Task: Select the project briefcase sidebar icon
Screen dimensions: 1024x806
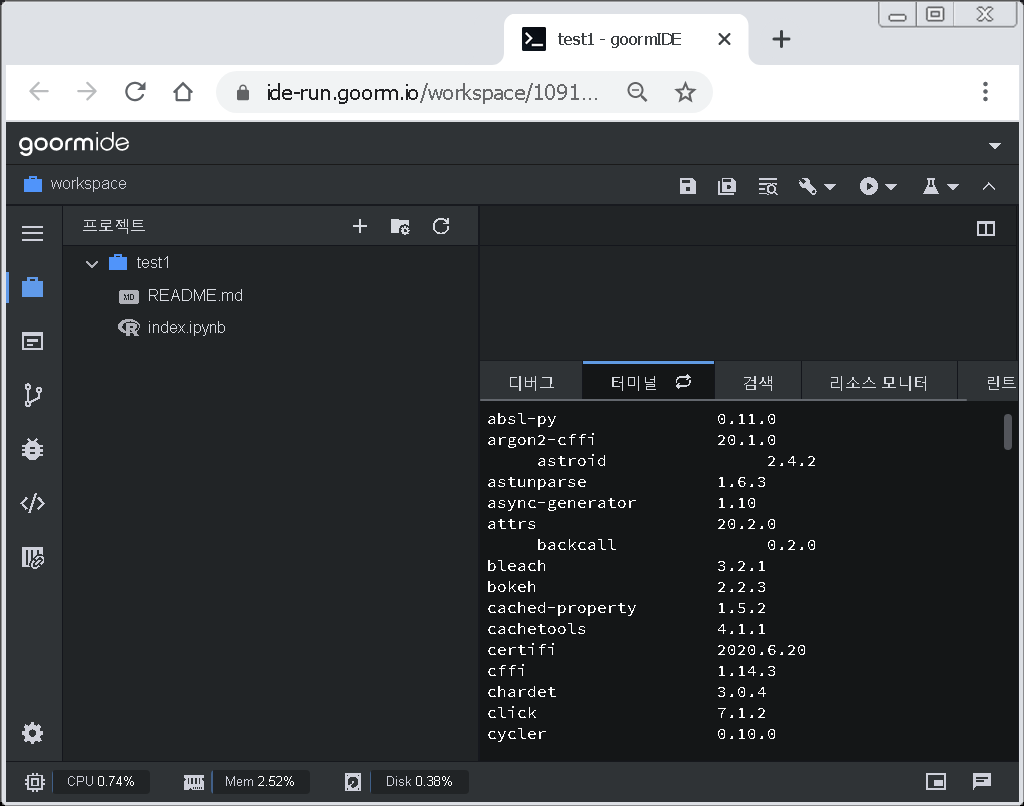Action: click(33, 287)
